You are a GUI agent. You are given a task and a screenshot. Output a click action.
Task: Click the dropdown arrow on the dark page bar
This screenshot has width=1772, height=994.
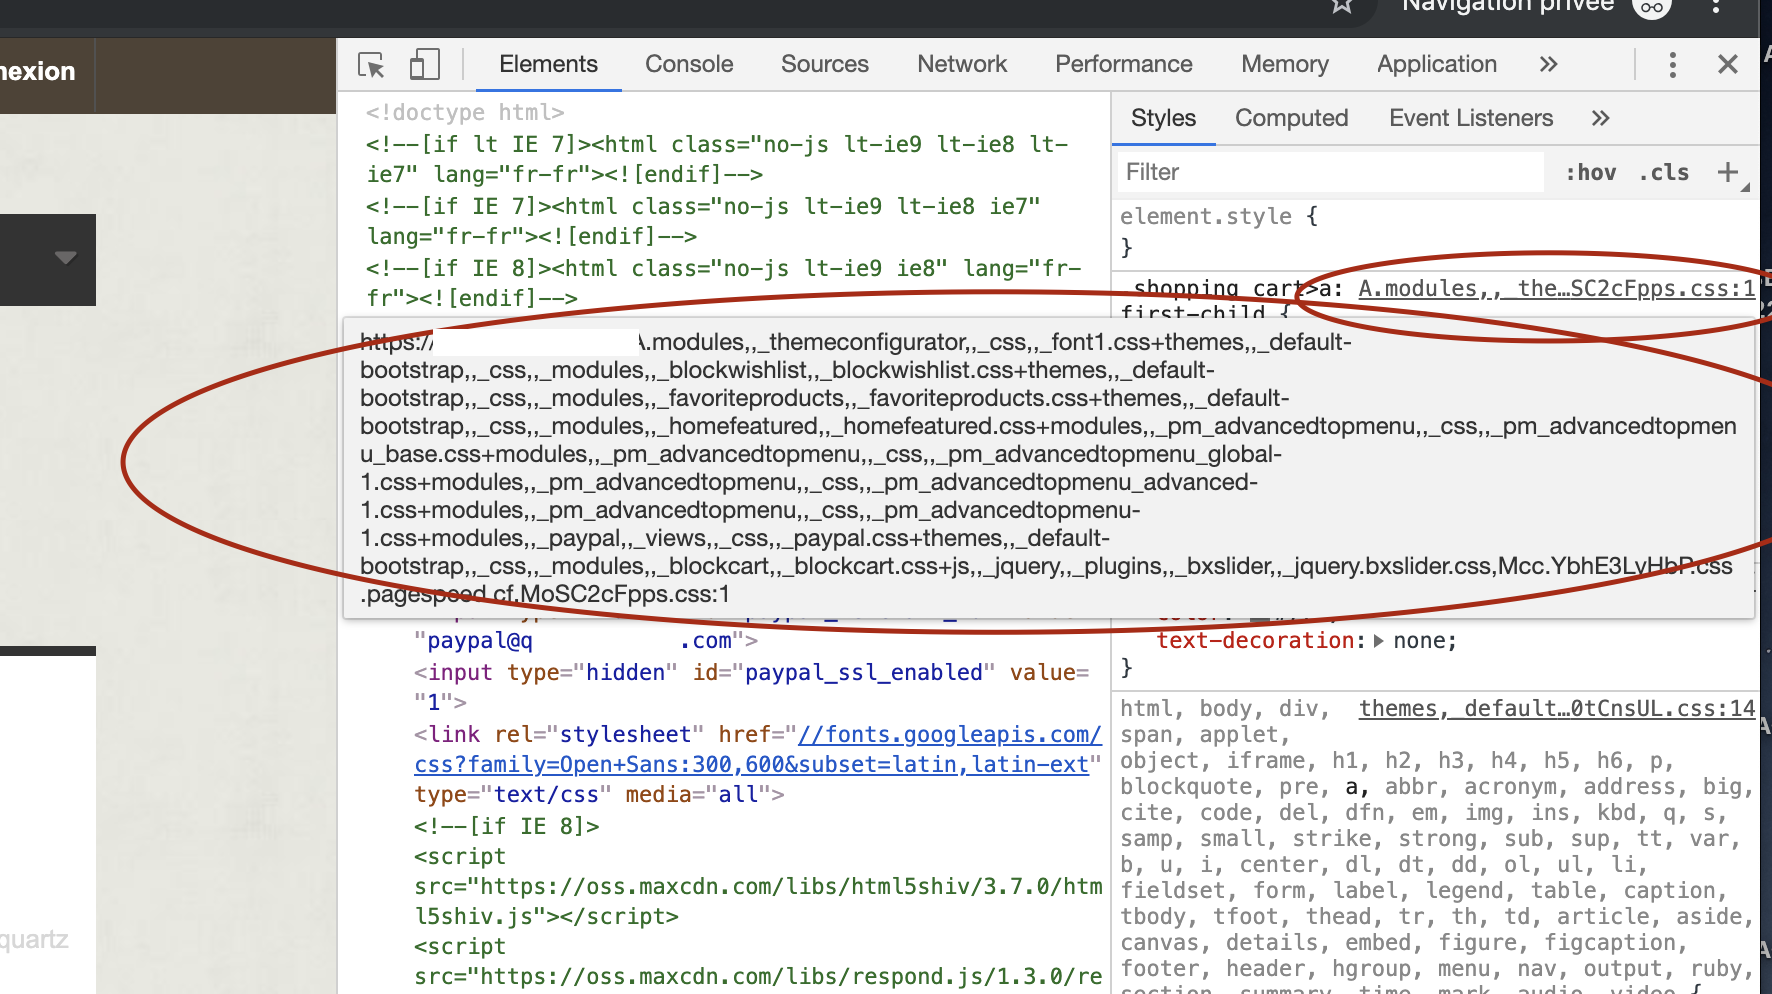click(x=66, y=258)
